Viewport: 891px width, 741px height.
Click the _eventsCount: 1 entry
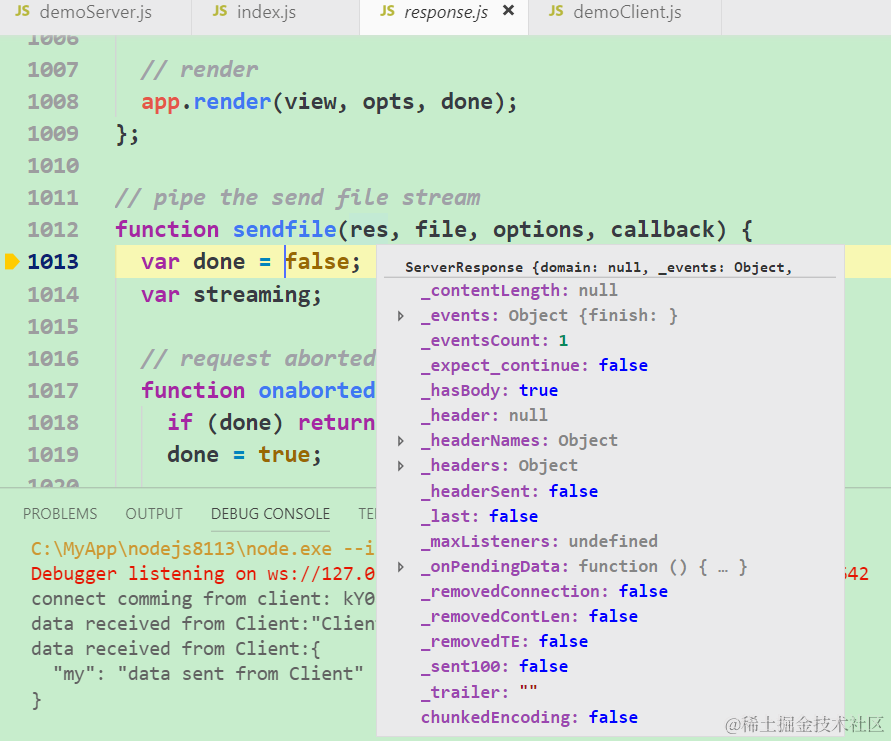494,340
